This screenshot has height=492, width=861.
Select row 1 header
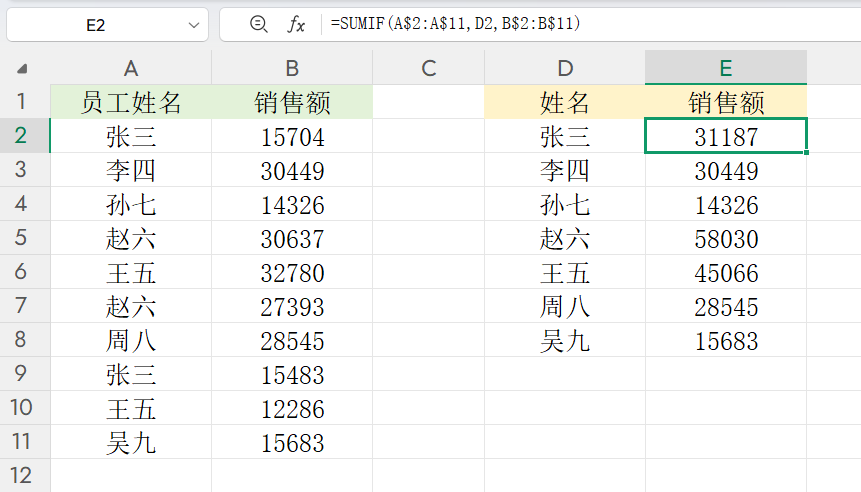pos(24,102)
